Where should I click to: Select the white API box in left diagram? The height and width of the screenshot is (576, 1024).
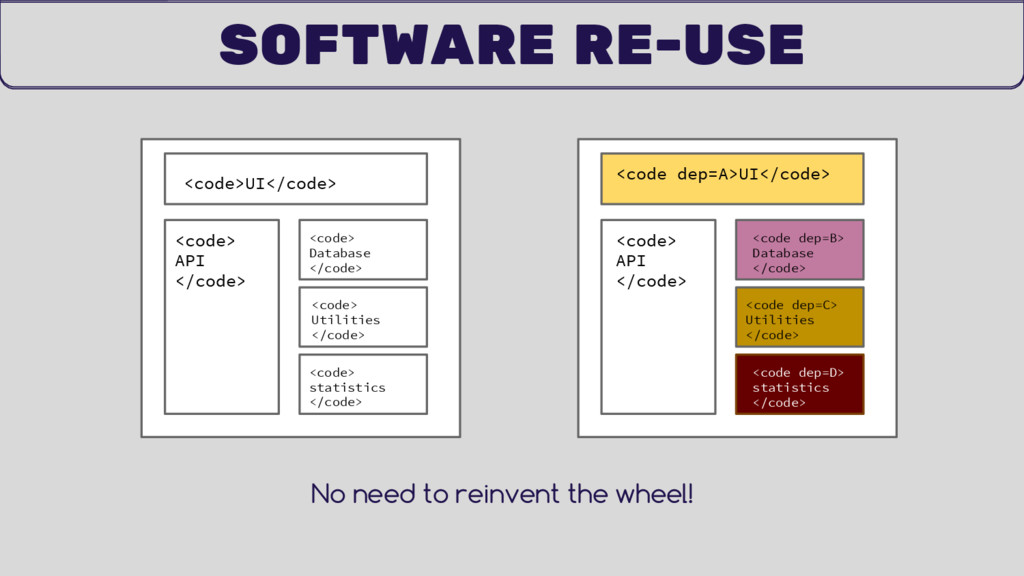pos(222,317)
